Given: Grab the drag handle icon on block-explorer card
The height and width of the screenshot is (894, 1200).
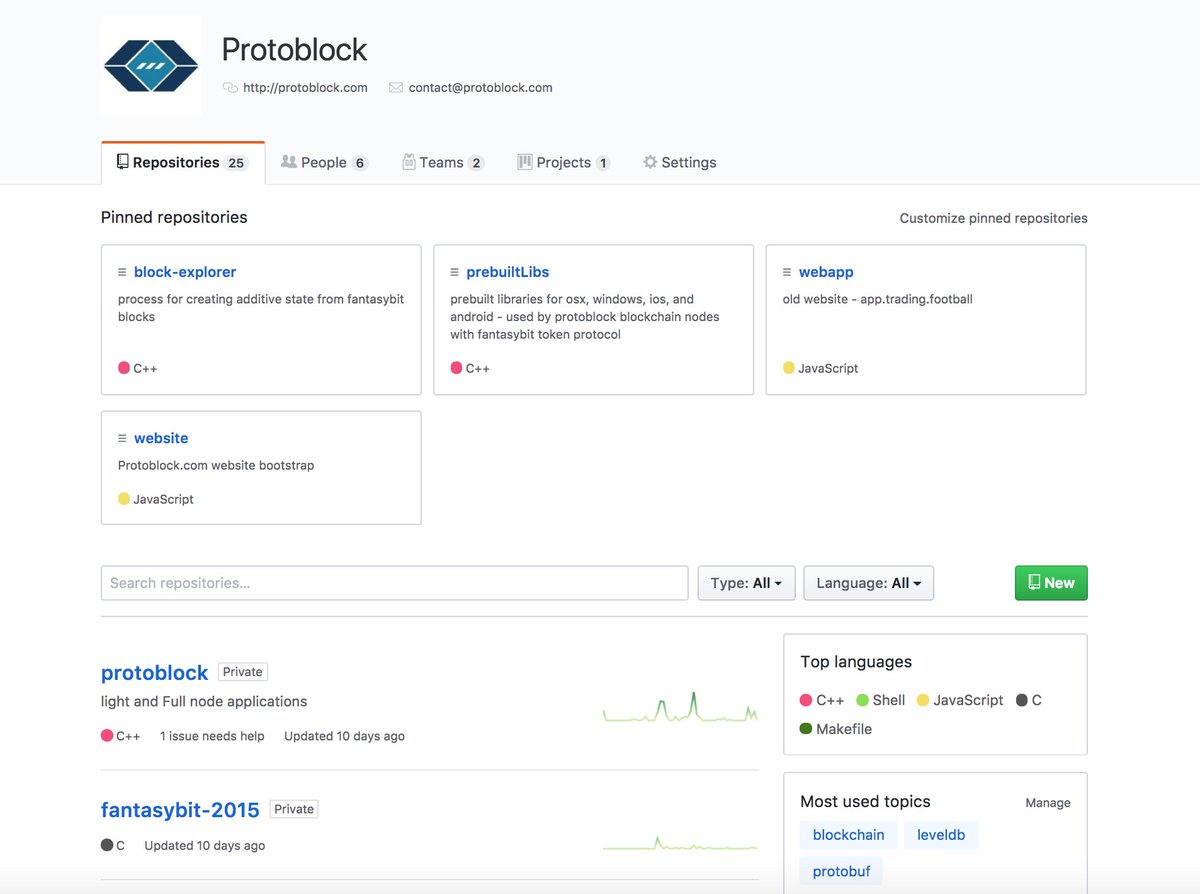Looking at the screenshot, I should (123, 272).
